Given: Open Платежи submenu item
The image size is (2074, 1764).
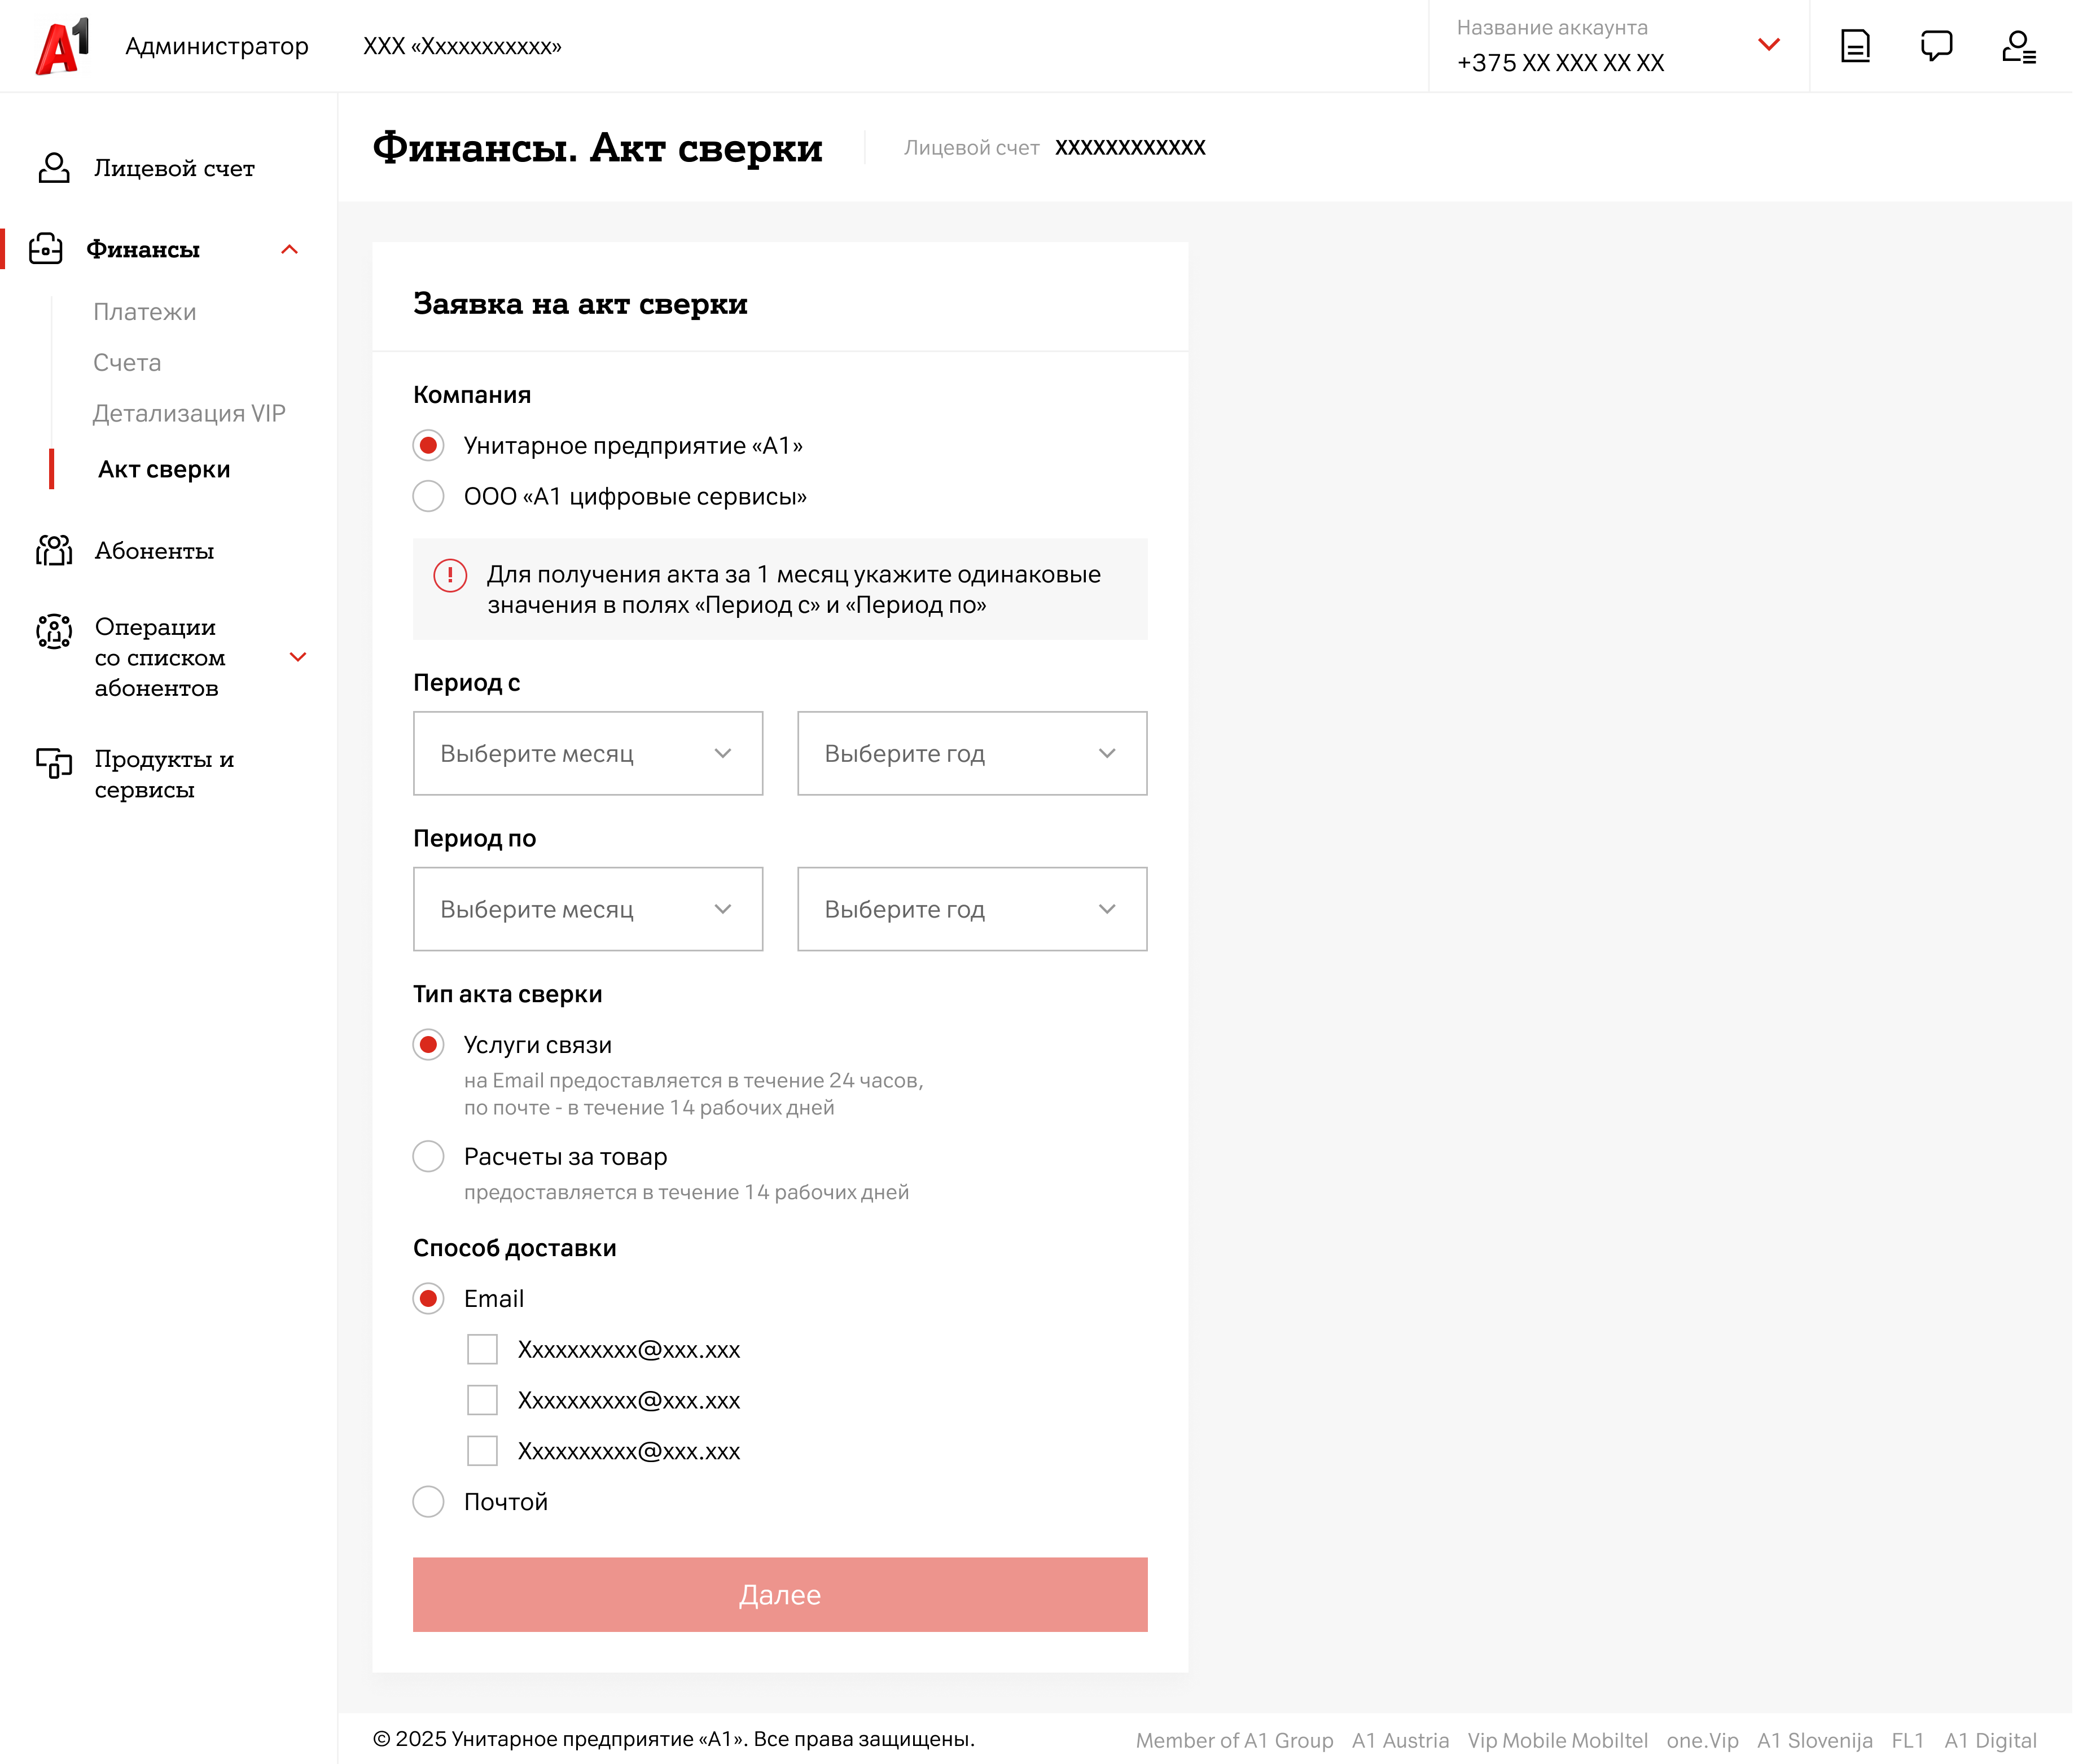Looking at the screenshot, I should (x=145, y=312).
